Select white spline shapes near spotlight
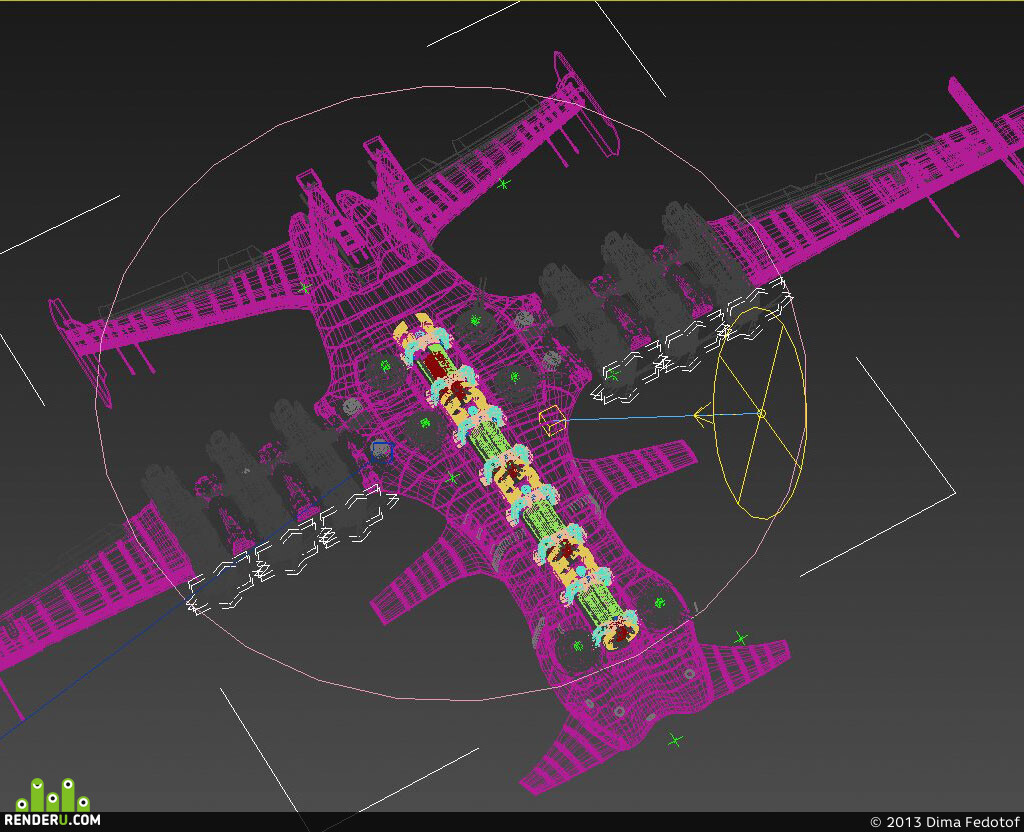 692,340
